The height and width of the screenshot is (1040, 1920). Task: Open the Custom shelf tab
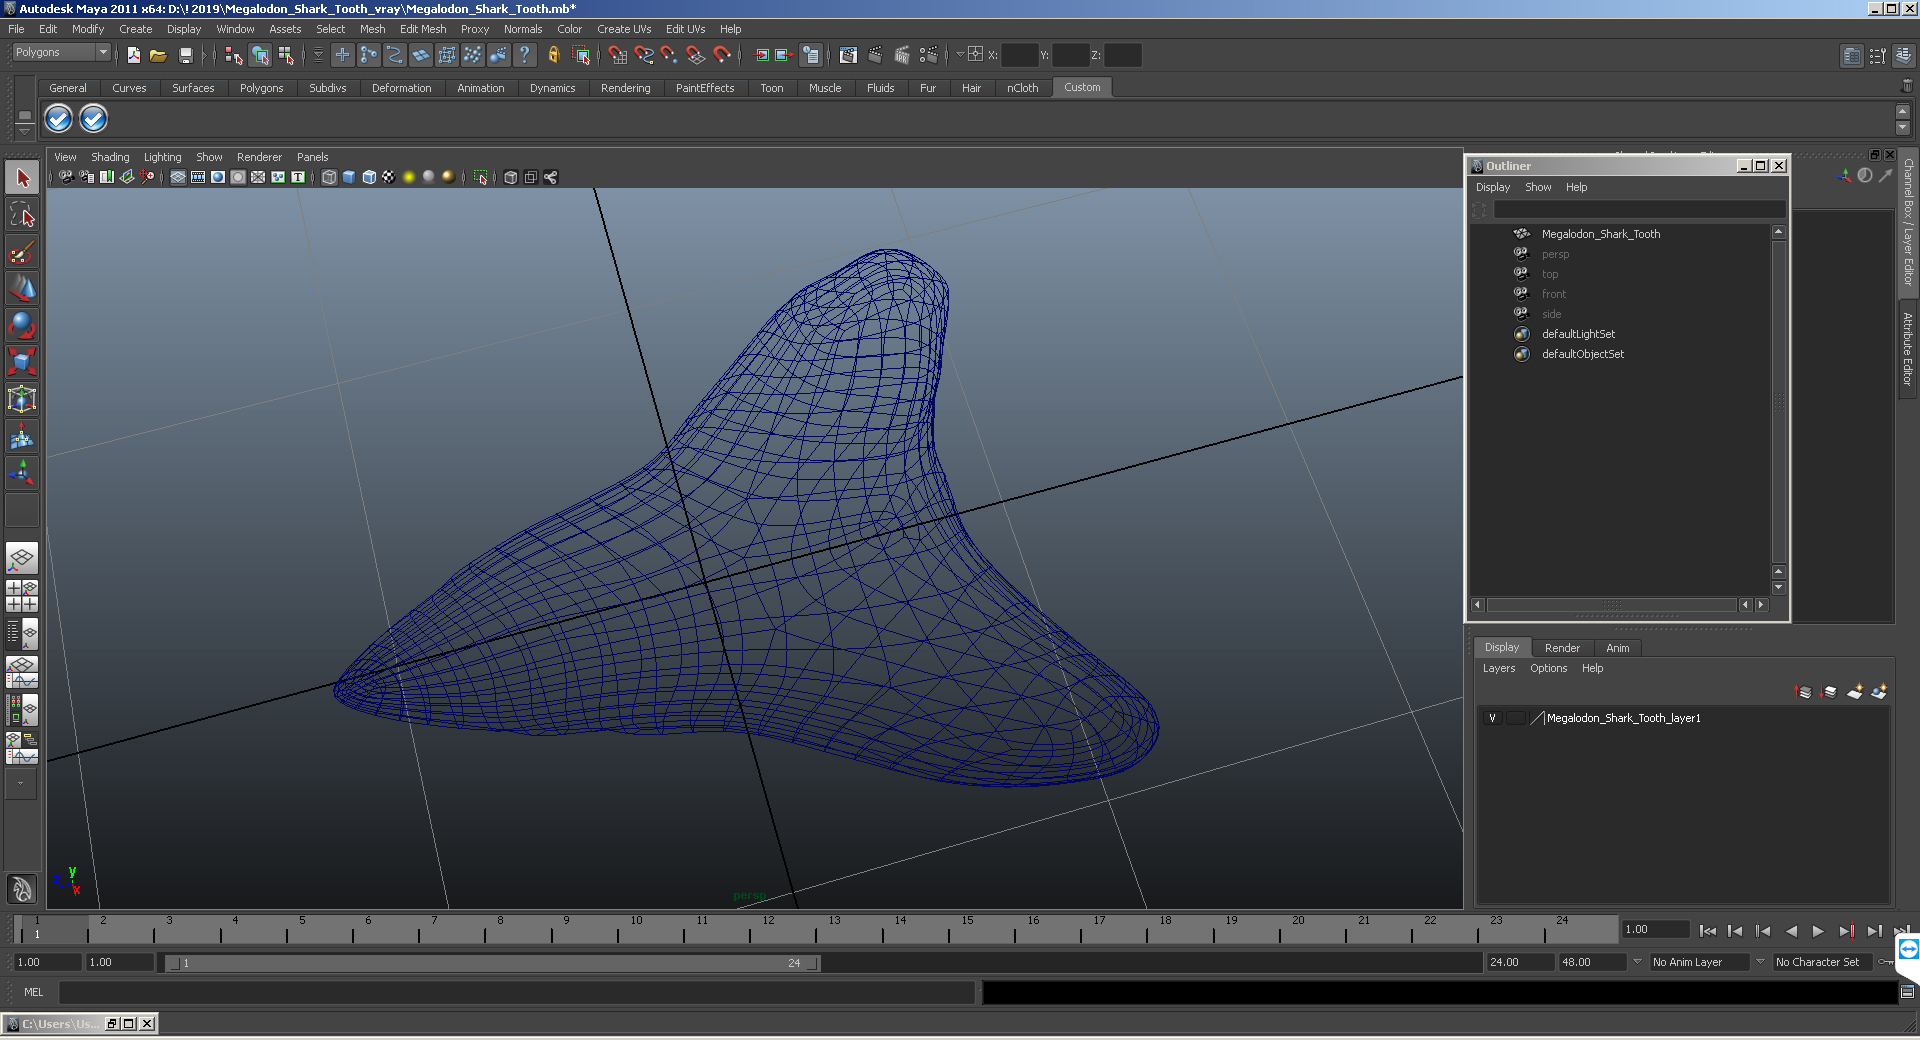pos(1082,87)
